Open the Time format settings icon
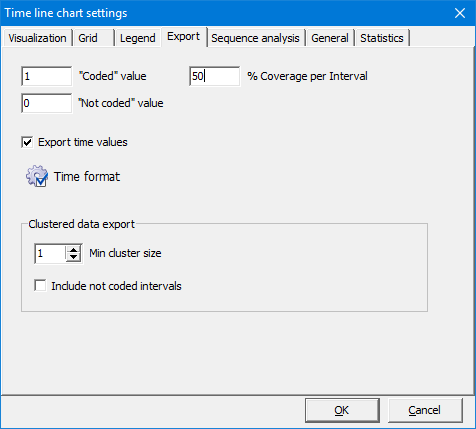Image resolution: width=476 pixels, height=429 pixels. tap(37, 176)
